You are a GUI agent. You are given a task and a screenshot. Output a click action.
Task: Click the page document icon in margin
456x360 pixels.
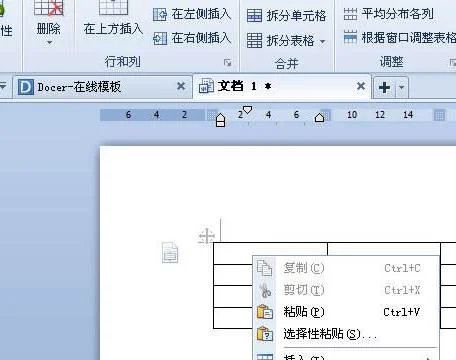coord(170,253)
